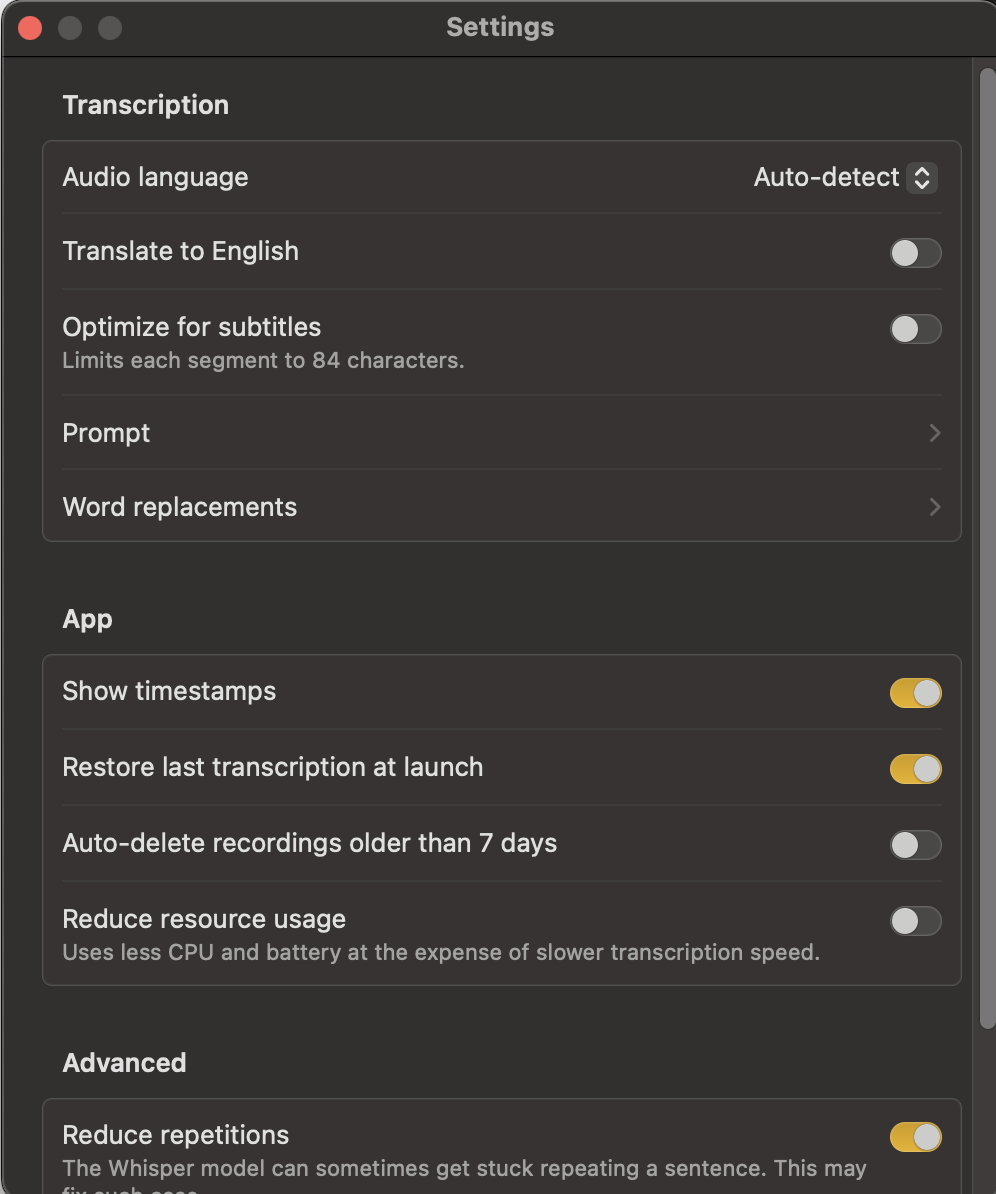Switch off Reduce repetitions toggle
Viewport: 996px width, 1194px height.
click(x=915, y=1137)
